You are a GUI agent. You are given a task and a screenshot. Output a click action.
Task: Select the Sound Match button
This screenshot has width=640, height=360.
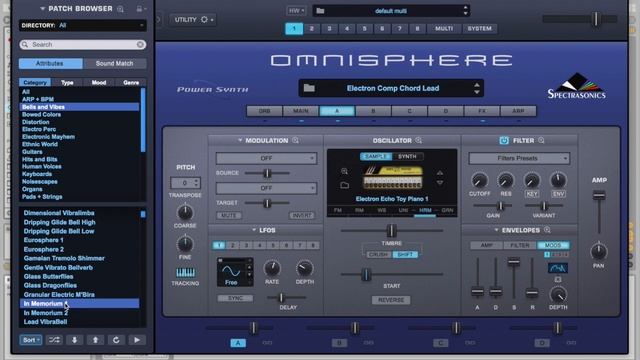114,63
